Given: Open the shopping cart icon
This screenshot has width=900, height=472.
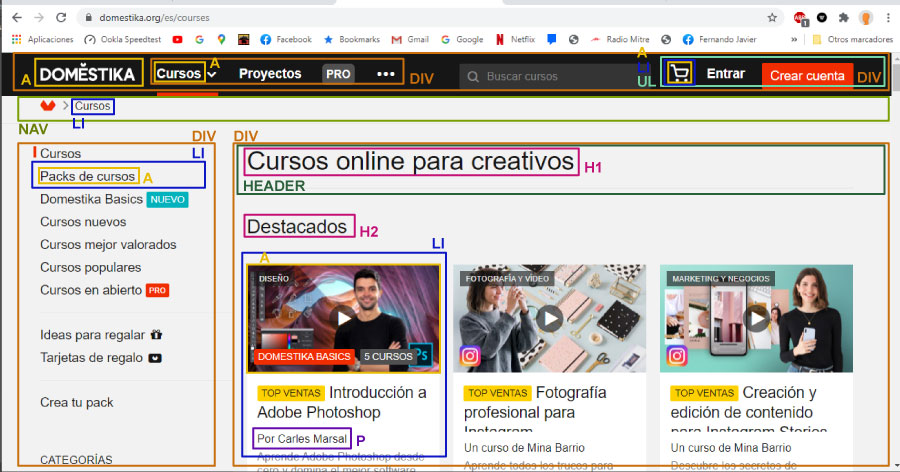Looking at the screenshot, I should (680, 74).
